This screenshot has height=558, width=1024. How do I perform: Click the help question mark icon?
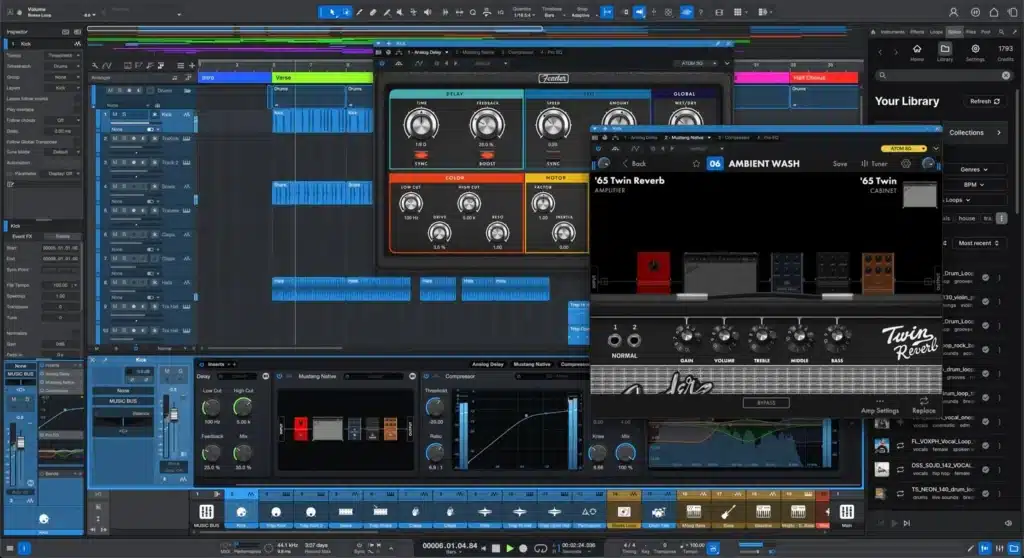pos(700,12)
